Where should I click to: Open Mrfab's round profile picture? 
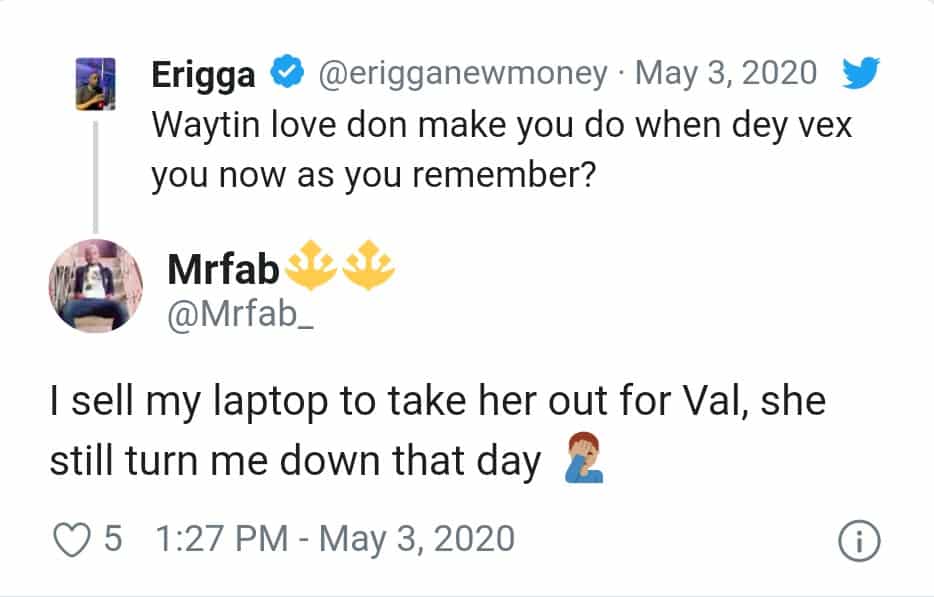(x=96, y=285)
